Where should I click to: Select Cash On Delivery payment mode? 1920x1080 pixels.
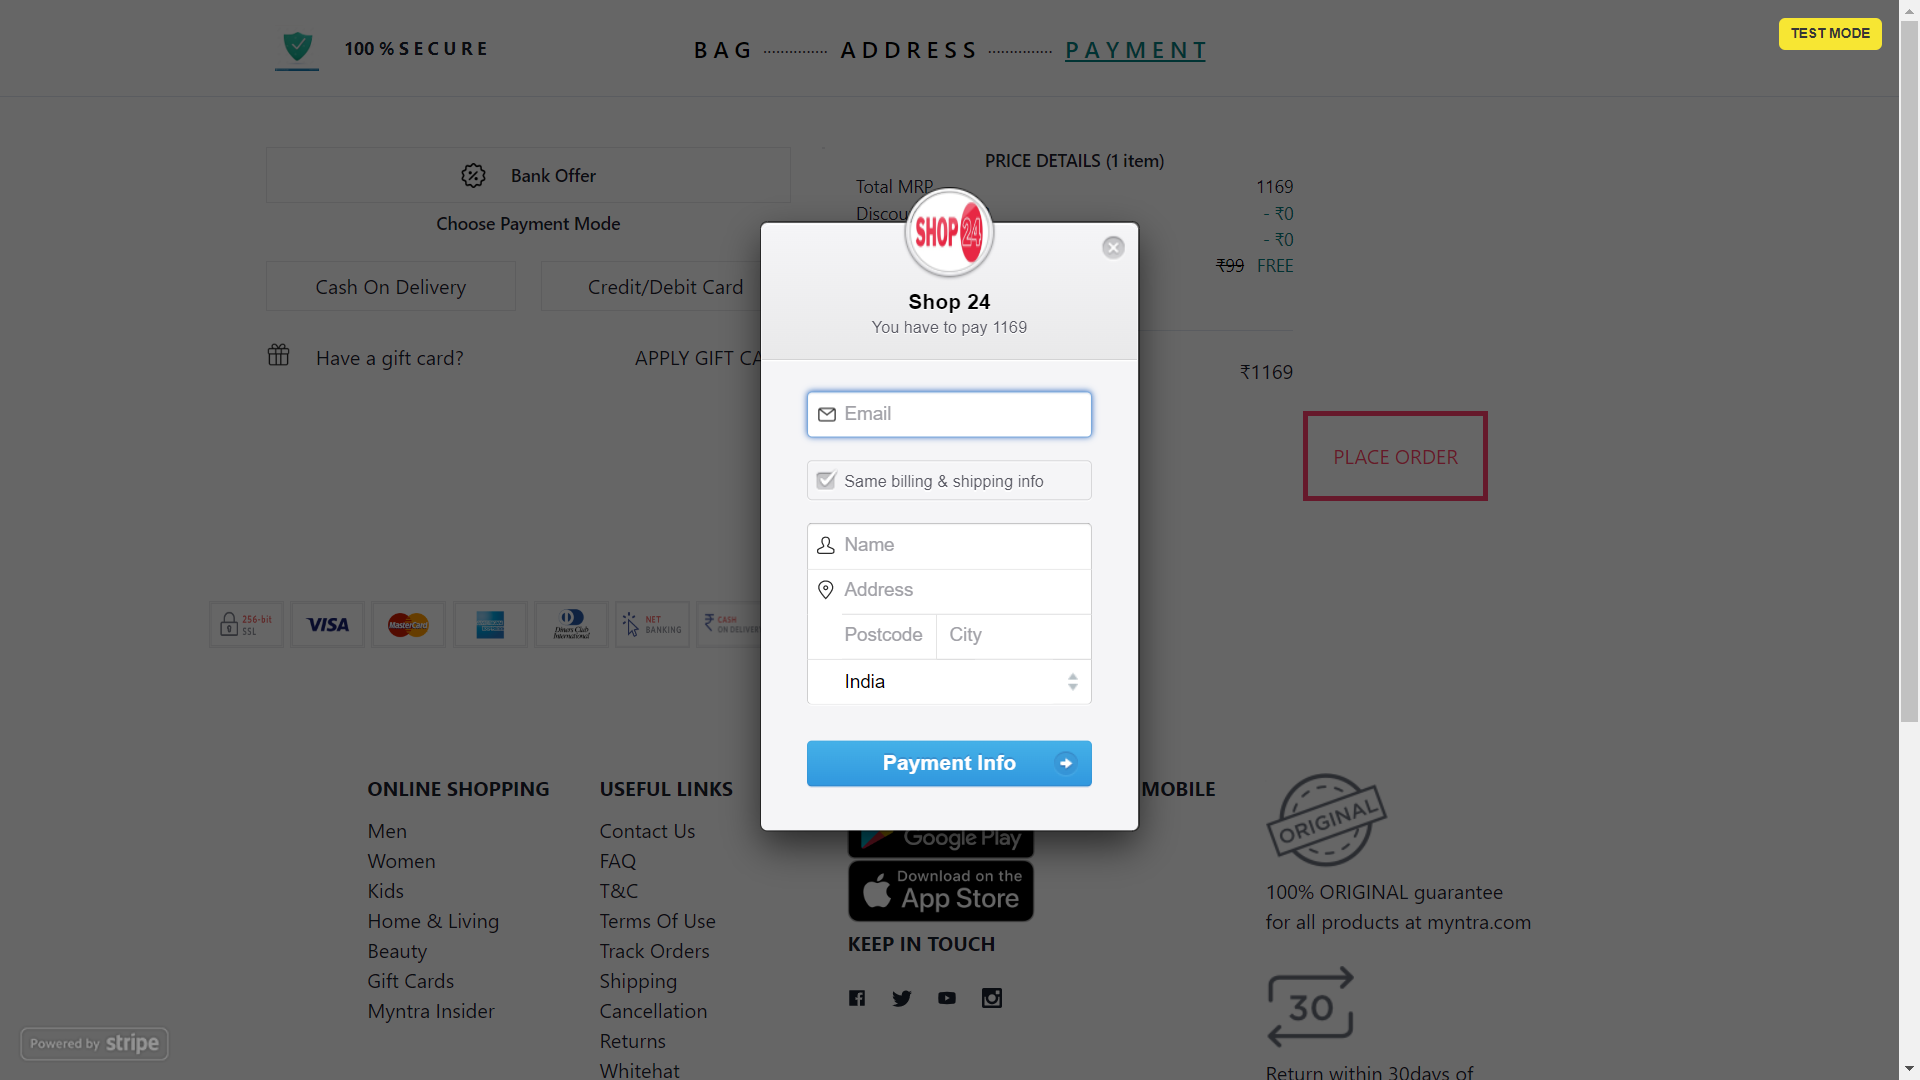pos(391,287)
